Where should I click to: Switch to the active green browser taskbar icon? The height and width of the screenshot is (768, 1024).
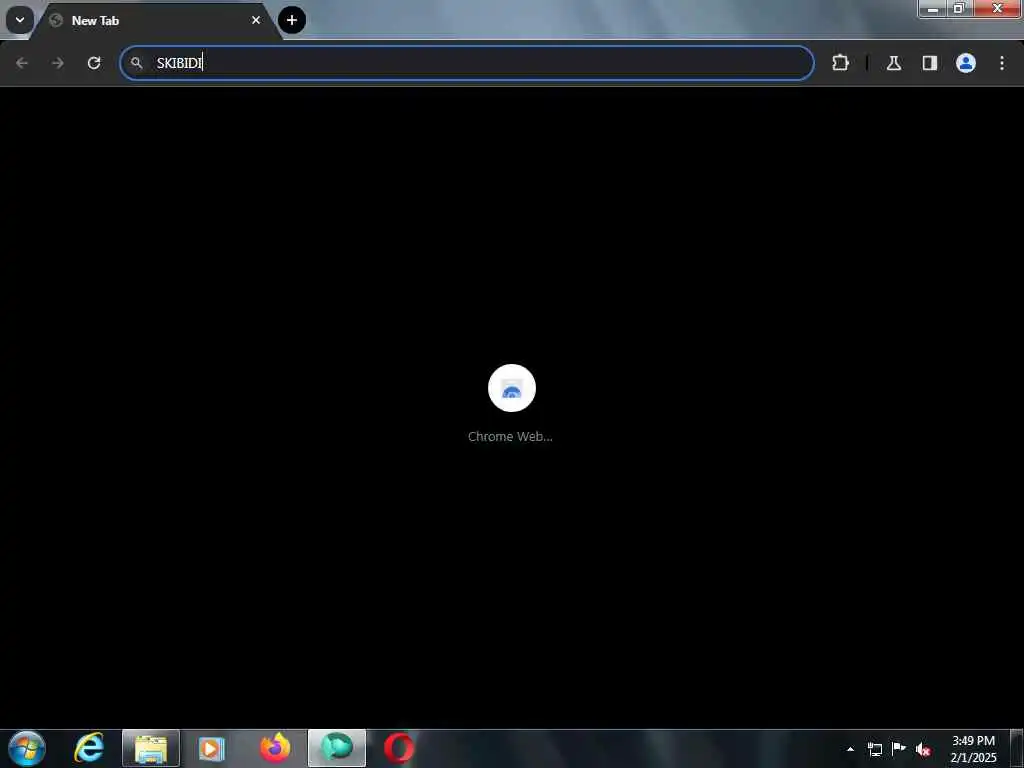[337, 748]
